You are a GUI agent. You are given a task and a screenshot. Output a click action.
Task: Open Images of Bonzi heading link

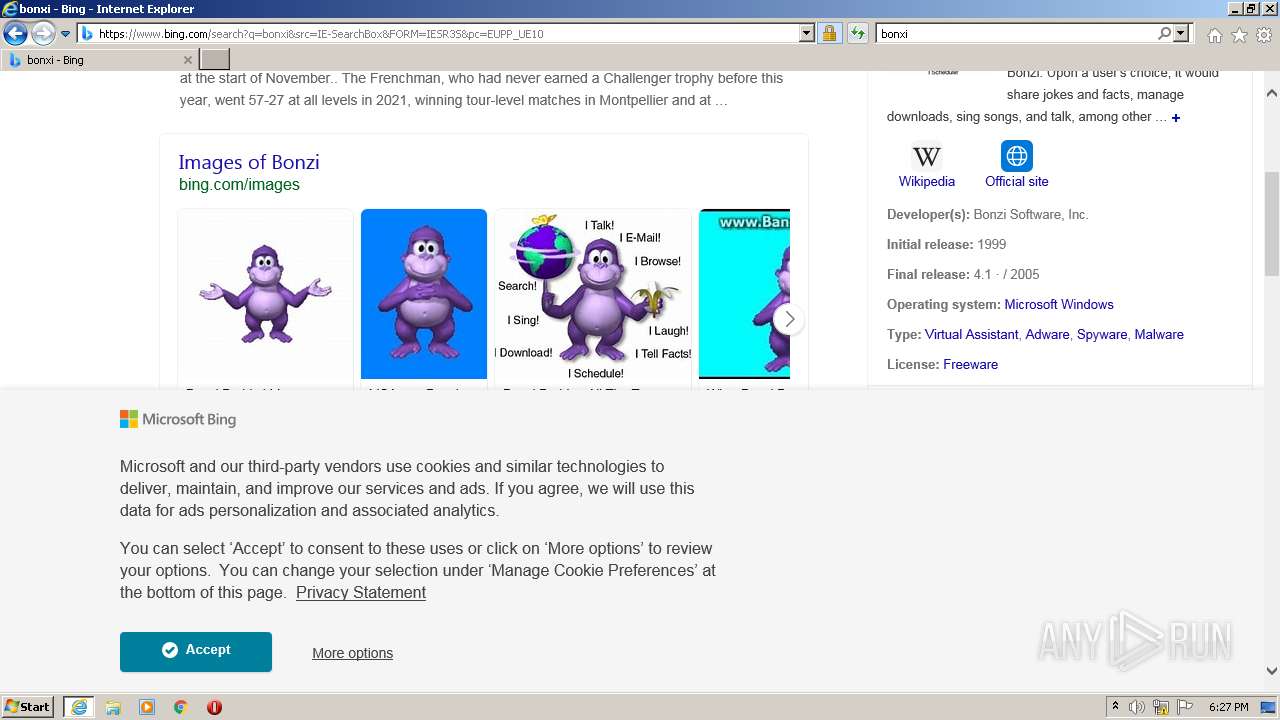tap(249, 162)
